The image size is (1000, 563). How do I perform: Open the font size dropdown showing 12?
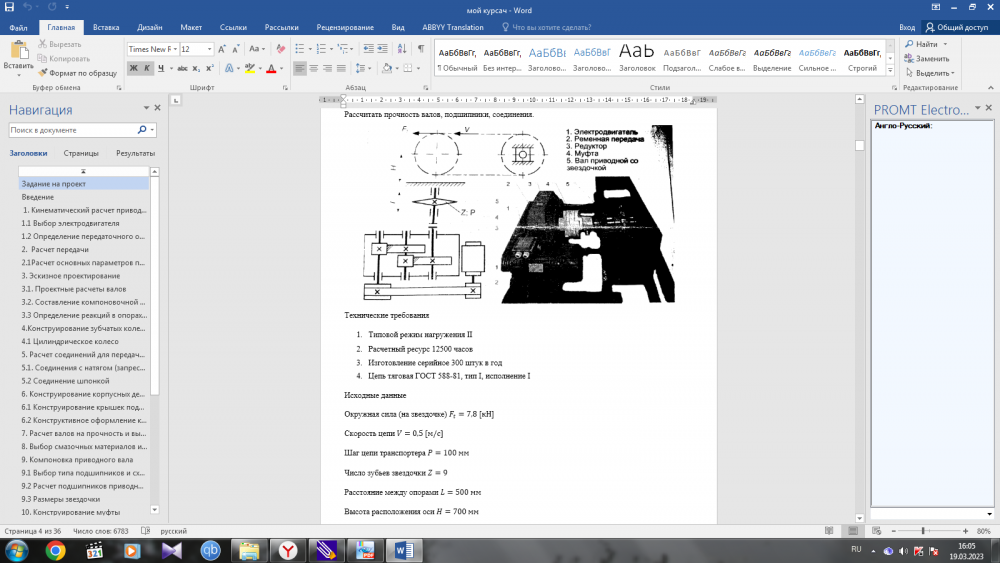(209, 49)
